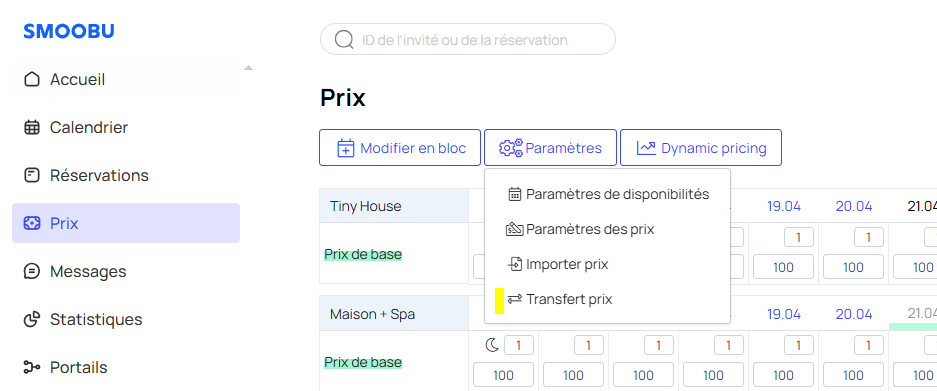The height and width of the screenshot is (391, 937).
Task: Click the Portails connection icon
Action: [32, 367]
